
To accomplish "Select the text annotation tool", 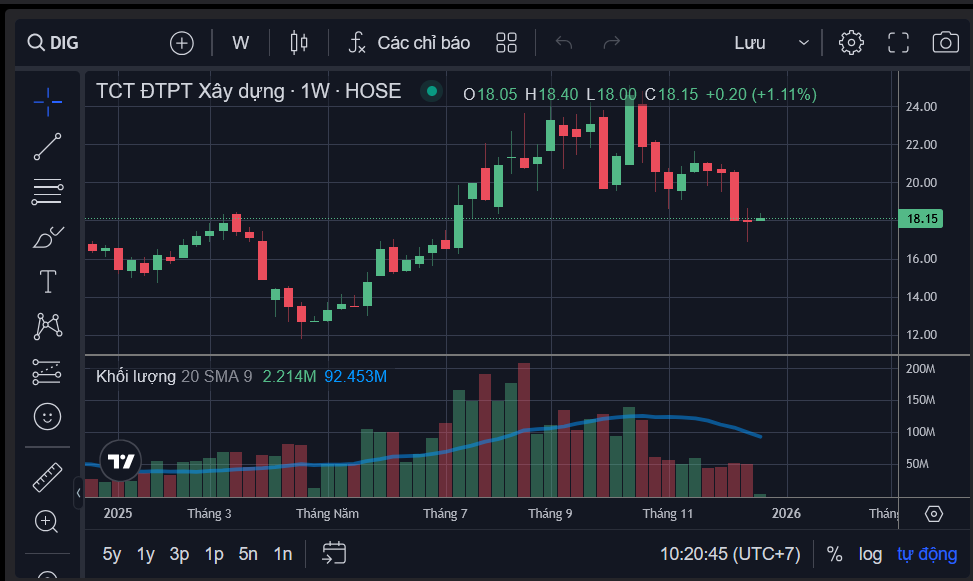I will (x=47, y=282).
